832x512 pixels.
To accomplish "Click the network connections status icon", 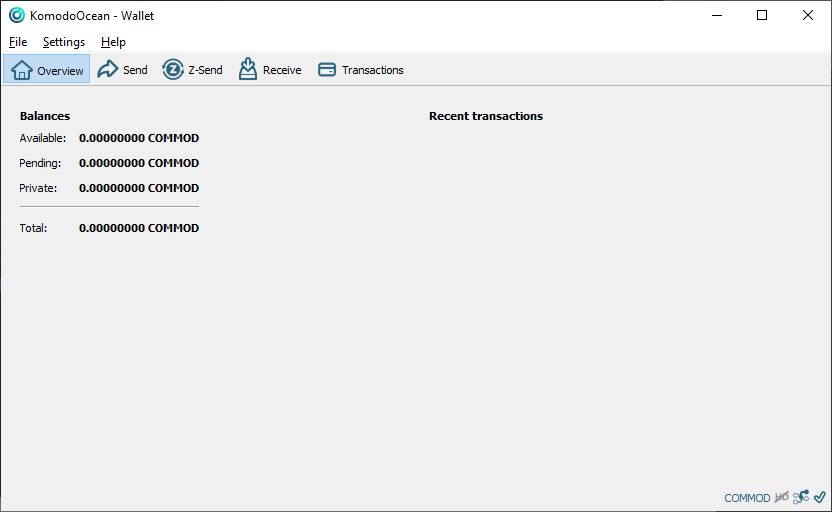I will click(801, 497).
